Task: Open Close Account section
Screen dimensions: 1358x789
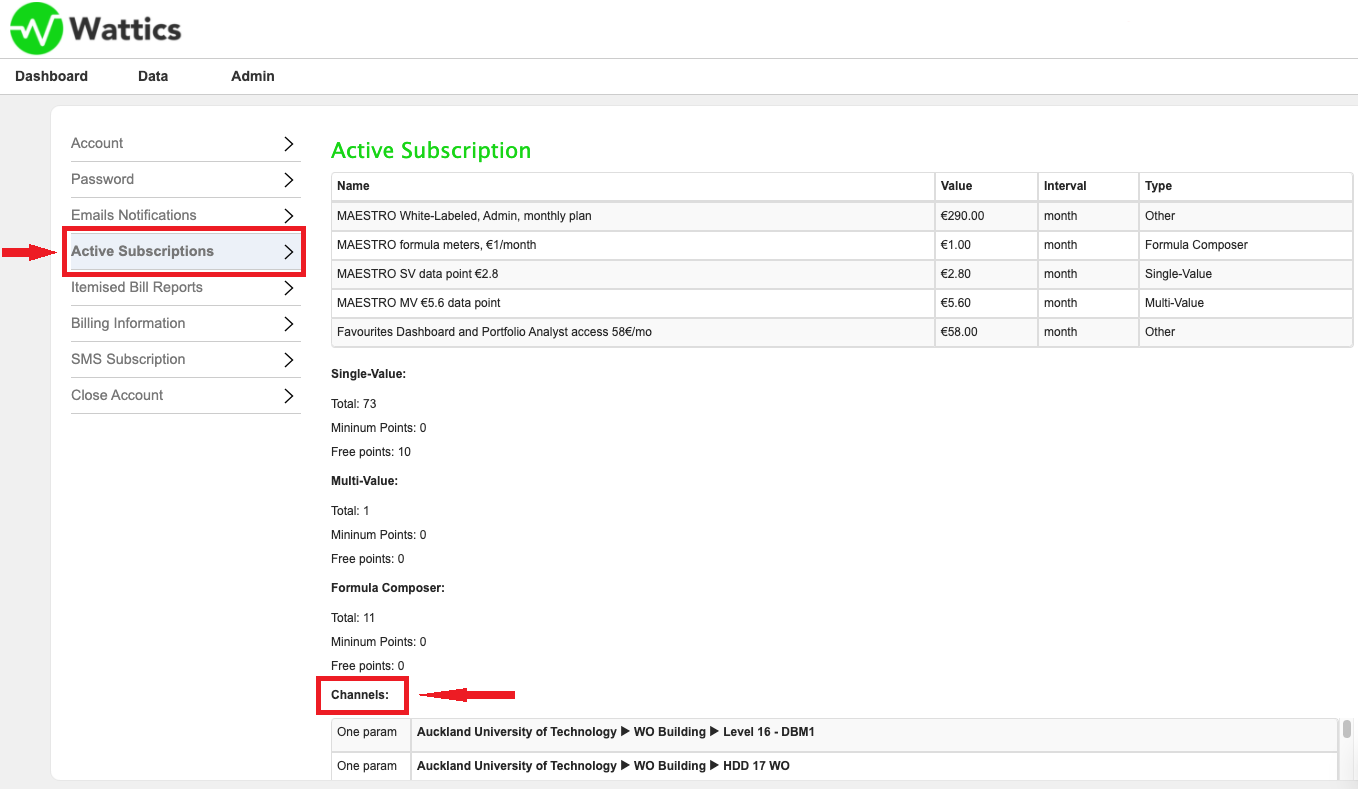Action: click(x=185, y=395)
